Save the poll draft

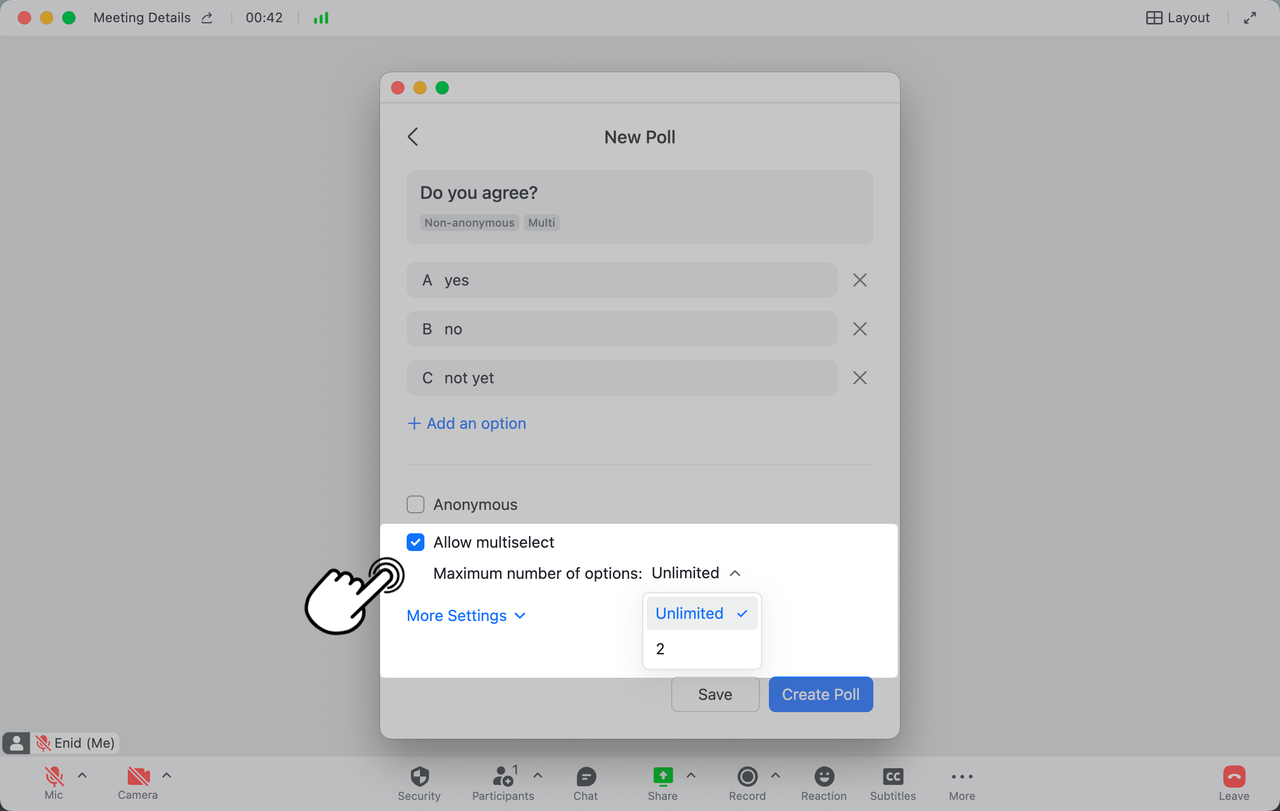pos(714,694)
